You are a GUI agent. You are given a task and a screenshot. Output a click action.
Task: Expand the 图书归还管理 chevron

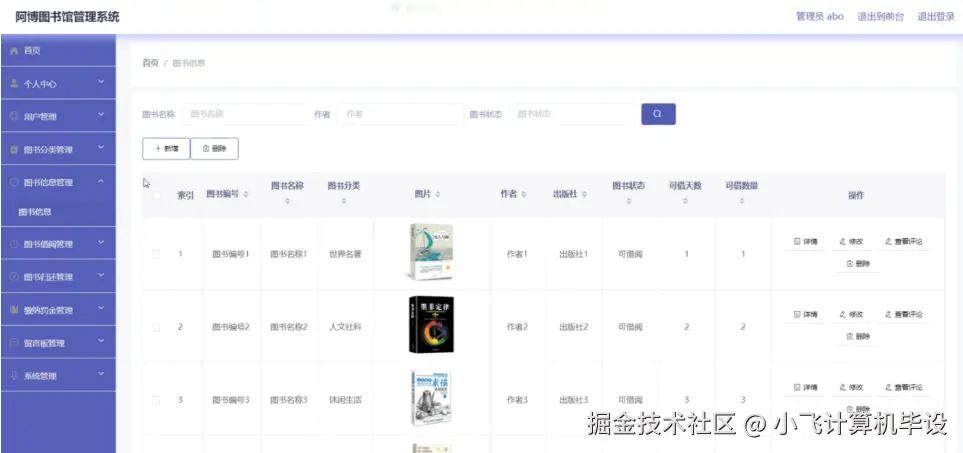[x=101, y=276]
